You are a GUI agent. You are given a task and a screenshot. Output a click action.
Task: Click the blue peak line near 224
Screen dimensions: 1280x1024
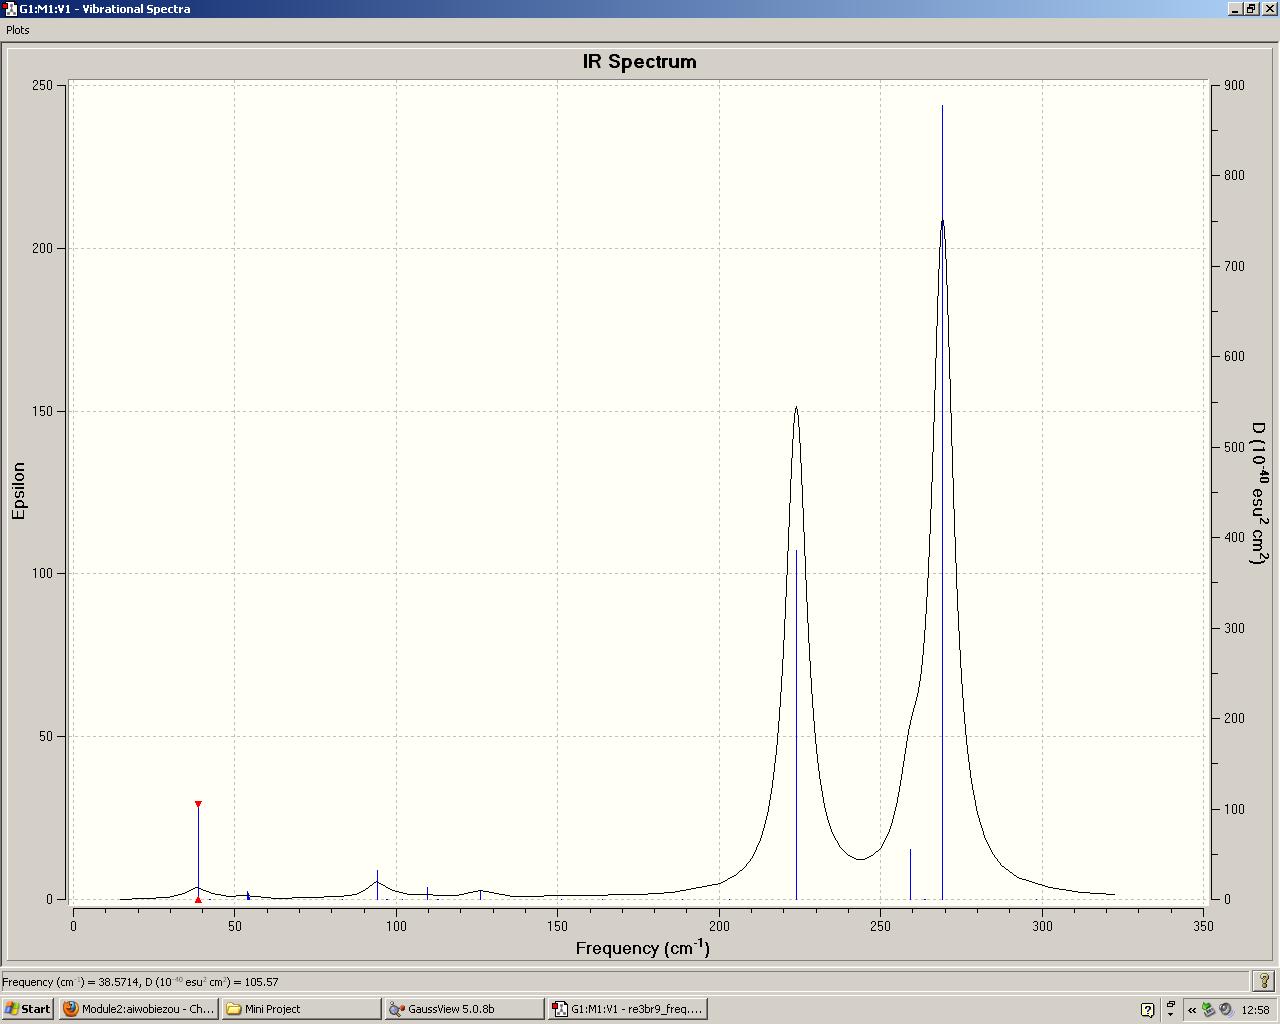(796, 724)
